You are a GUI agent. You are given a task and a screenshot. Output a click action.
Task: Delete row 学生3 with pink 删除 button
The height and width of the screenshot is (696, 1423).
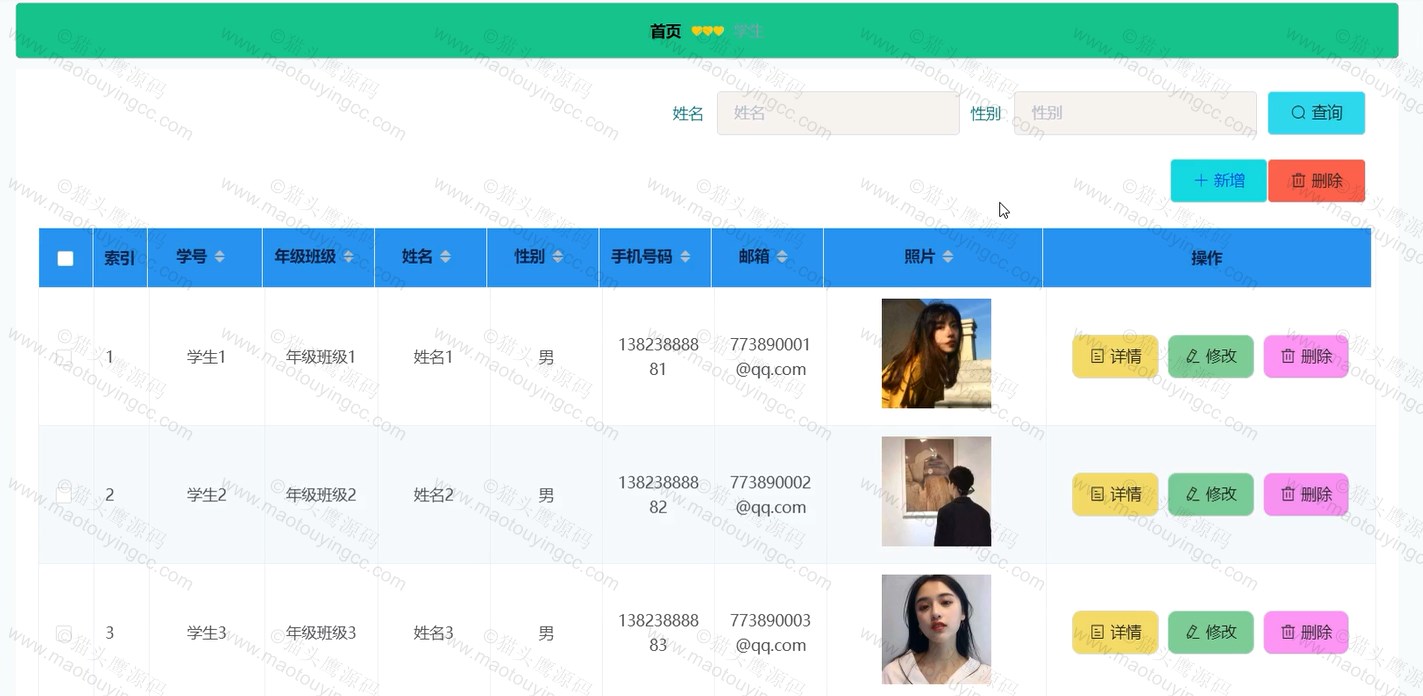click(x=1306, y=632)
